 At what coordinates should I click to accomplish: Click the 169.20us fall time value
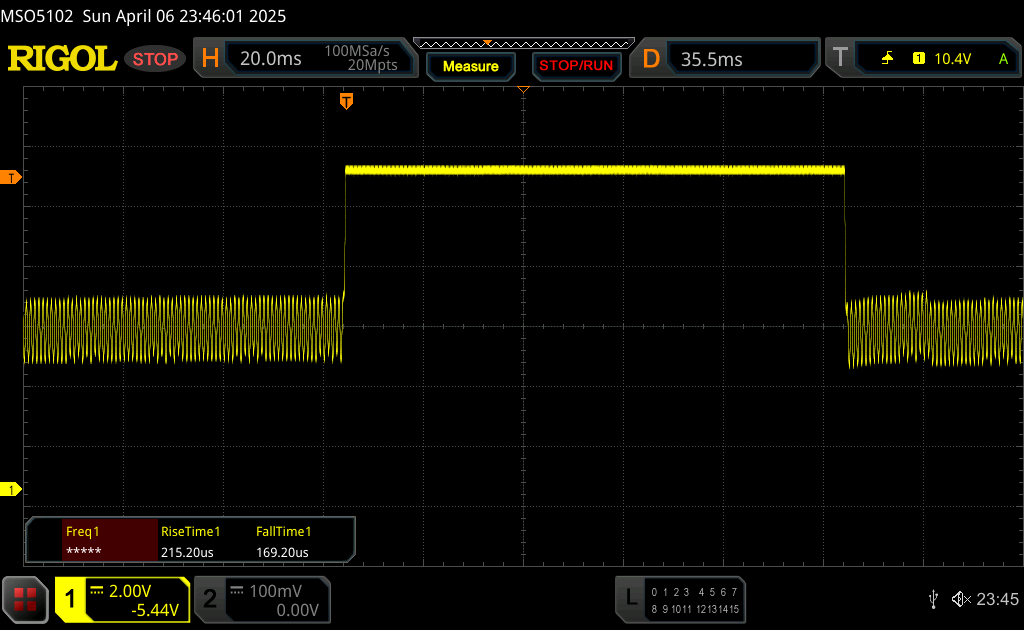tap(282, 552)
